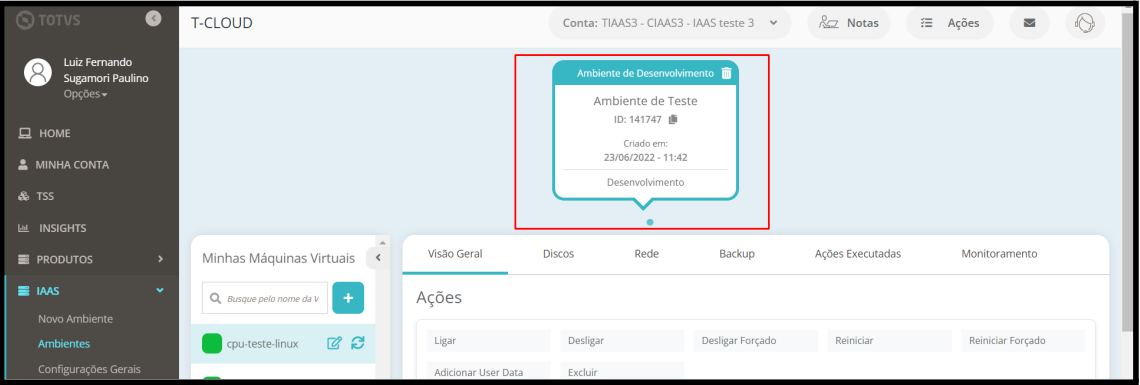Click the carousel dot below the card
This screenshot has width=1140, height=385.
[649, 222]
